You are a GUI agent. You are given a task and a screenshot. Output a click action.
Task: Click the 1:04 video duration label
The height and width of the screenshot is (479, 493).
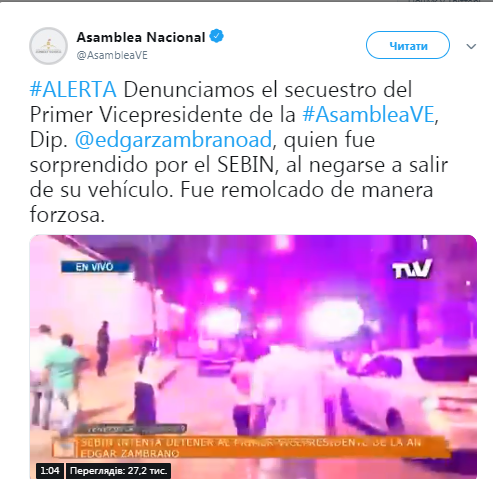click(x=50, y=470)
